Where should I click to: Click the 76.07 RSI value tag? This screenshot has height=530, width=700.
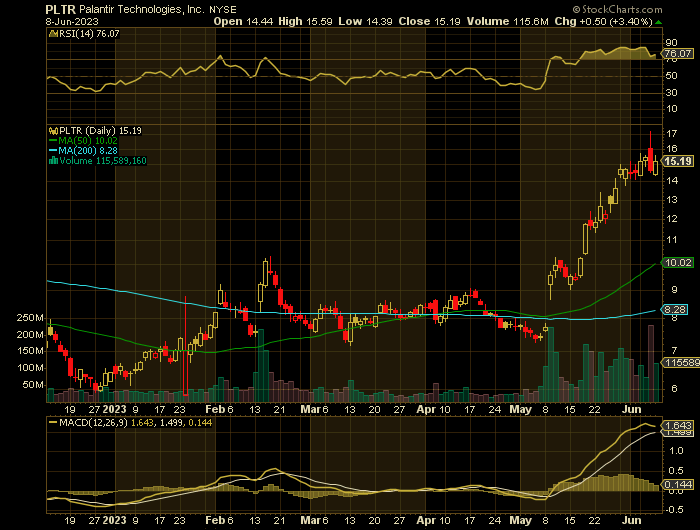point(678,53)
